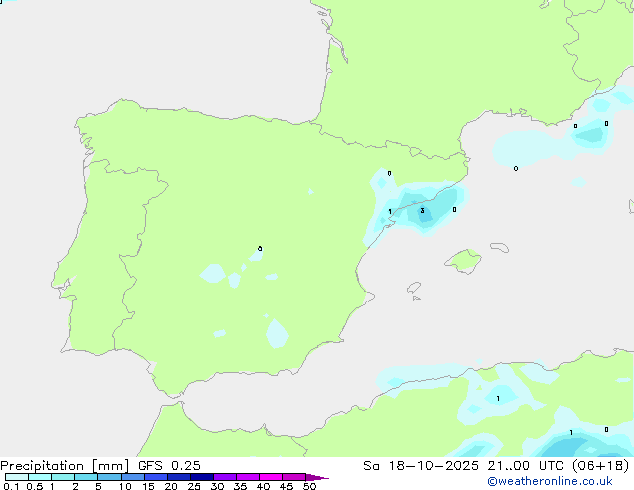This screenshot has height=490, width=634.
Task: Pick the 30–35 mm purple legend swatch
Action: point(224,477)
